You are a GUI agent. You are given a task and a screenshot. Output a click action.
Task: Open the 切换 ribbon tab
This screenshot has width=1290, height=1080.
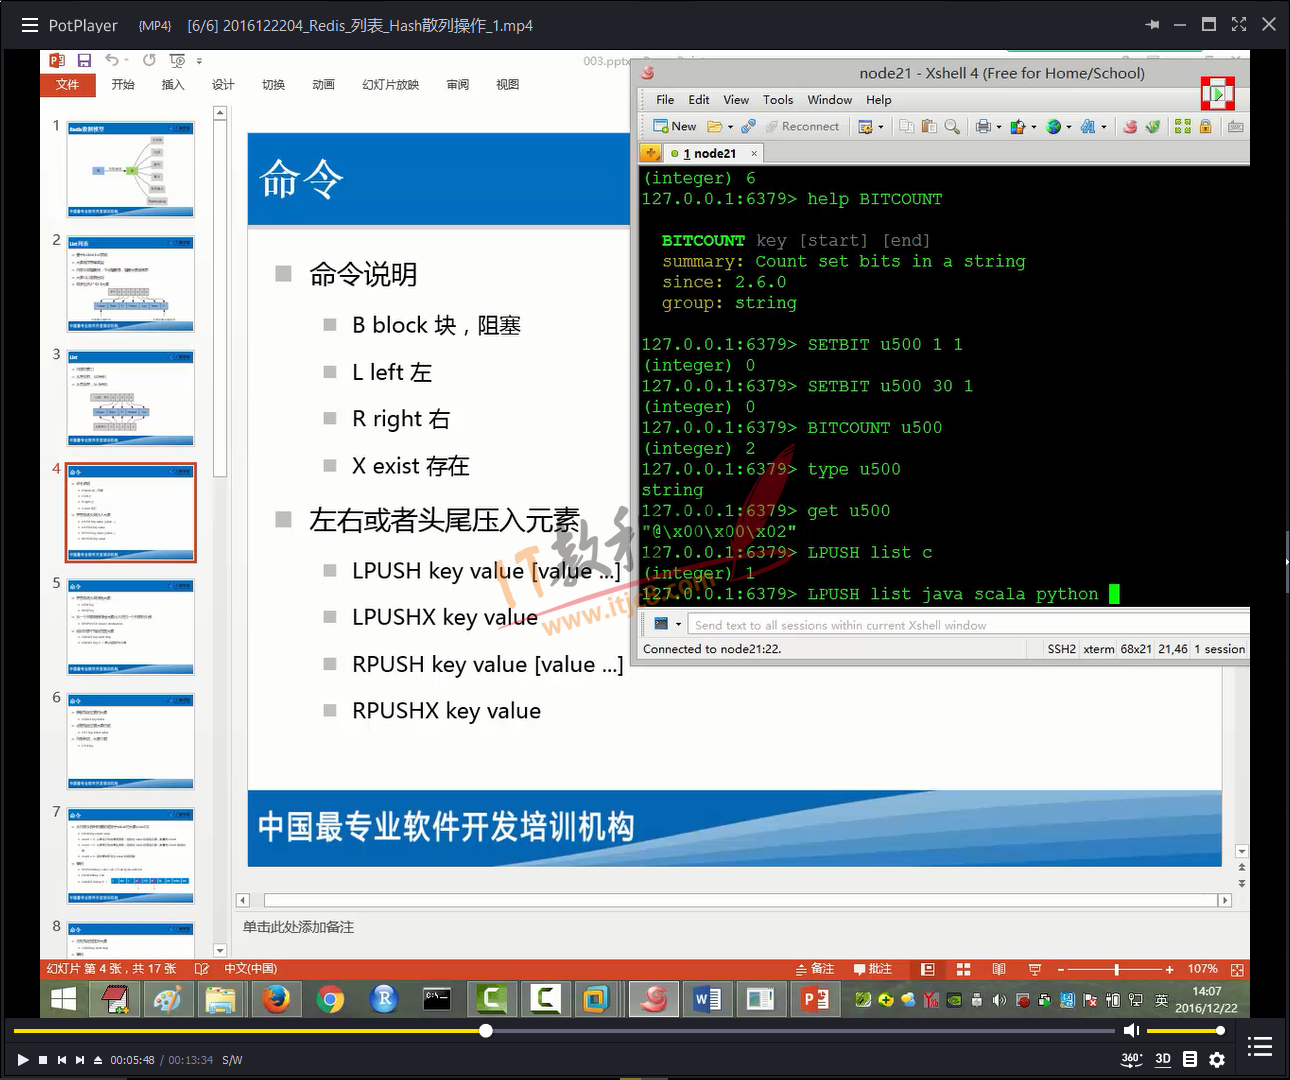[273, 85]
